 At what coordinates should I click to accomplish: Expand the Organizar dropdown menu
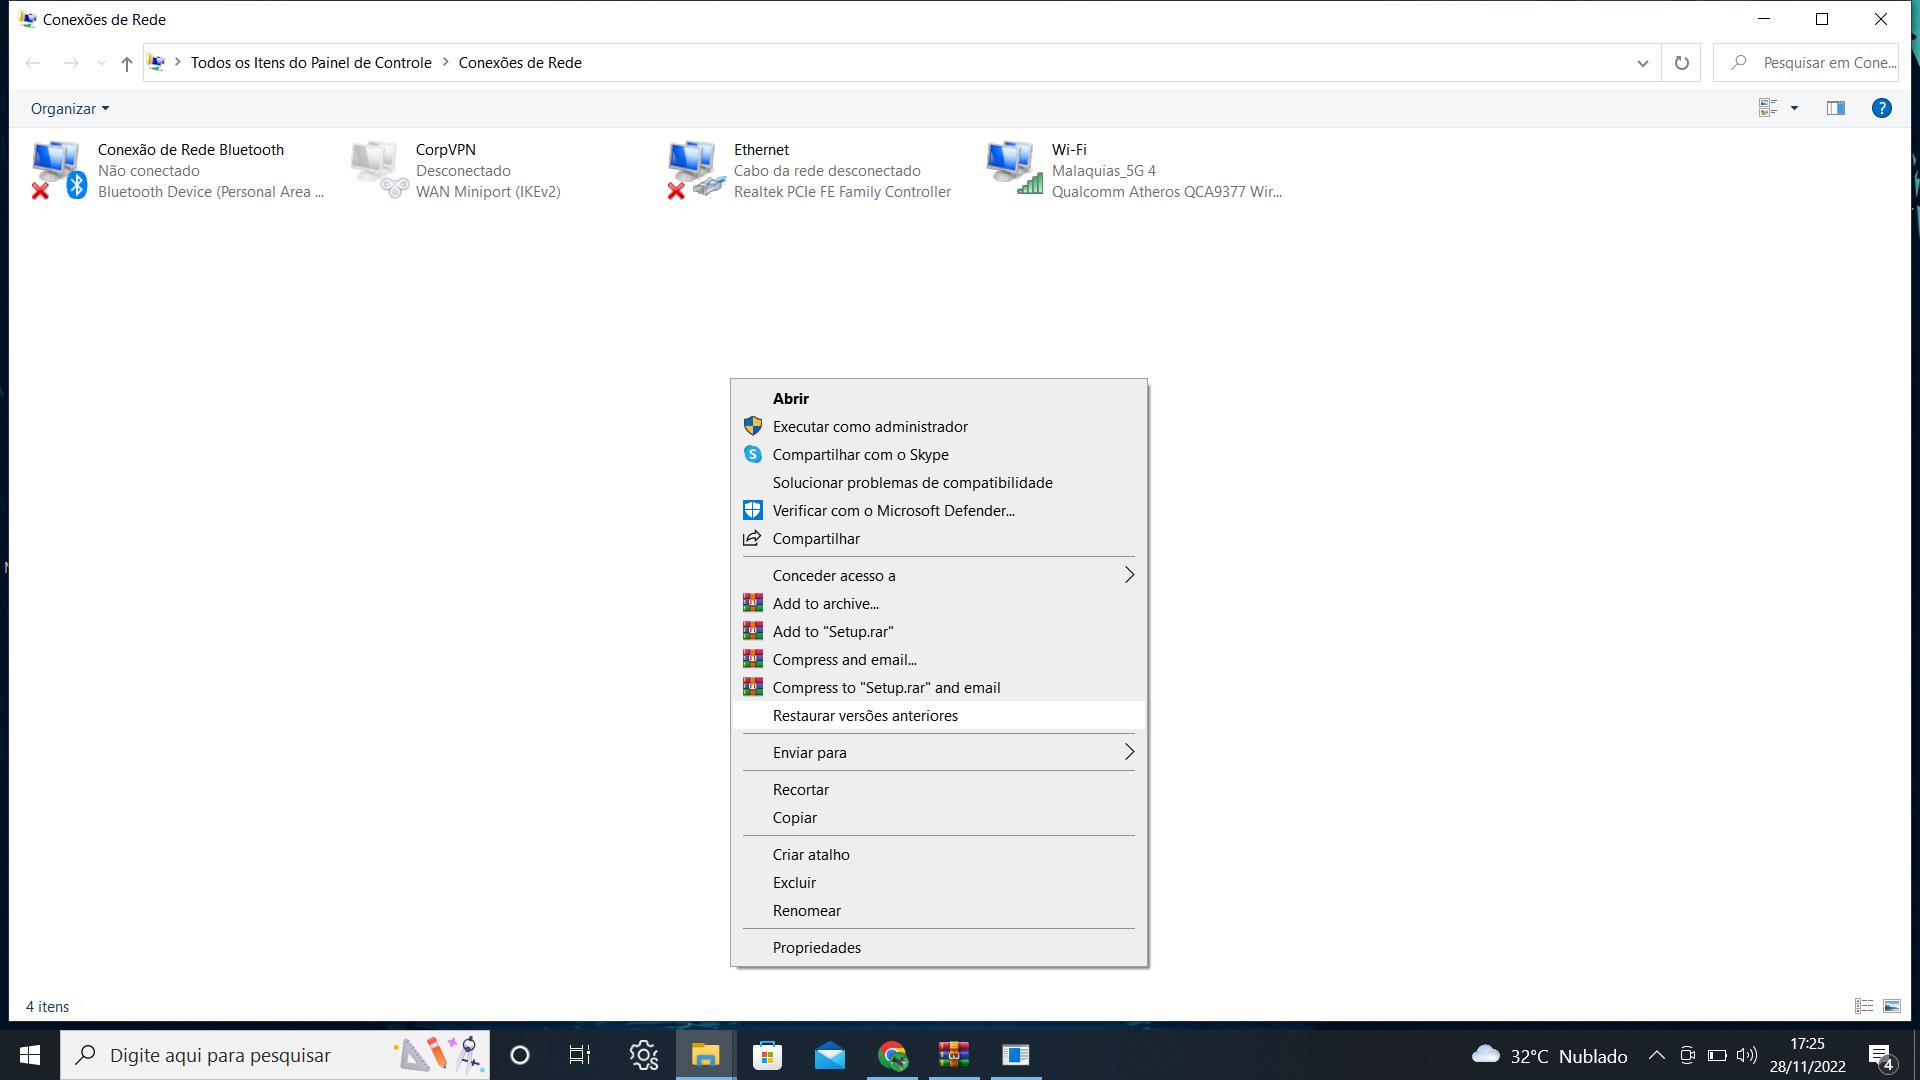pos(69,108)
